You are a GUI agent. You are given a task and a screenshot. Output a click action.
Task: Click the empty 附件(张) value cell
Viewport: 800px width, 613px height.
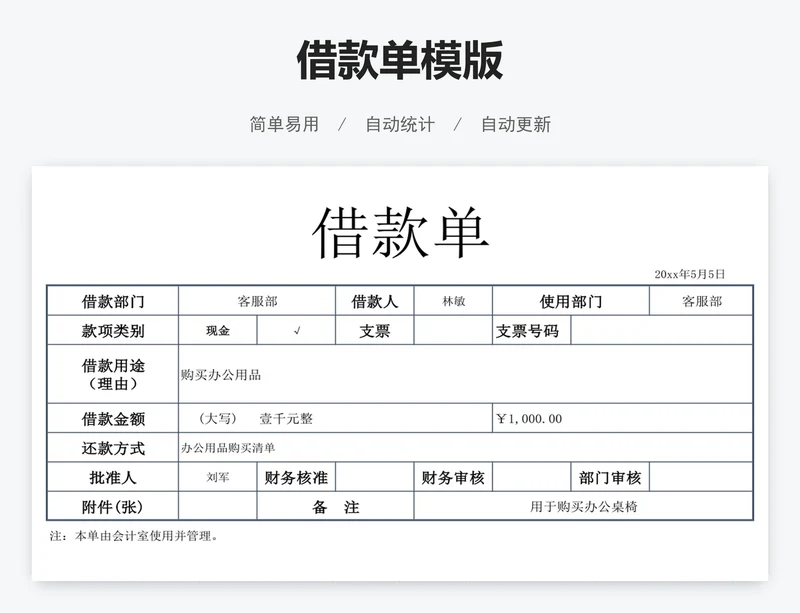(218, 506)
